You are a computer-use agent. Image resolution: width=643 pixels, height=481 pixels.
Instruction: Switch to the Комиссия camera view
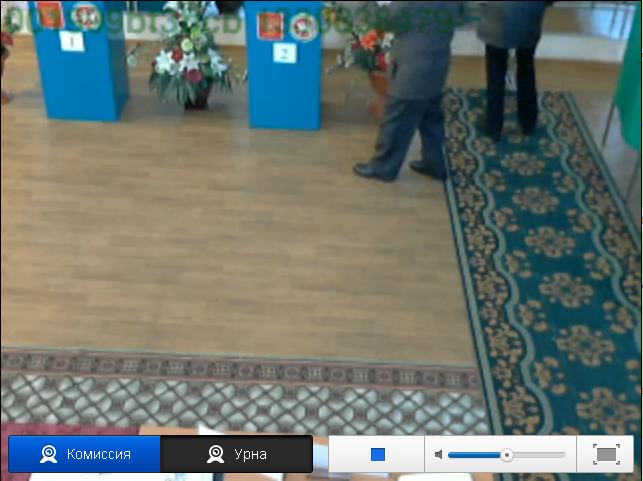click(84, 454)
